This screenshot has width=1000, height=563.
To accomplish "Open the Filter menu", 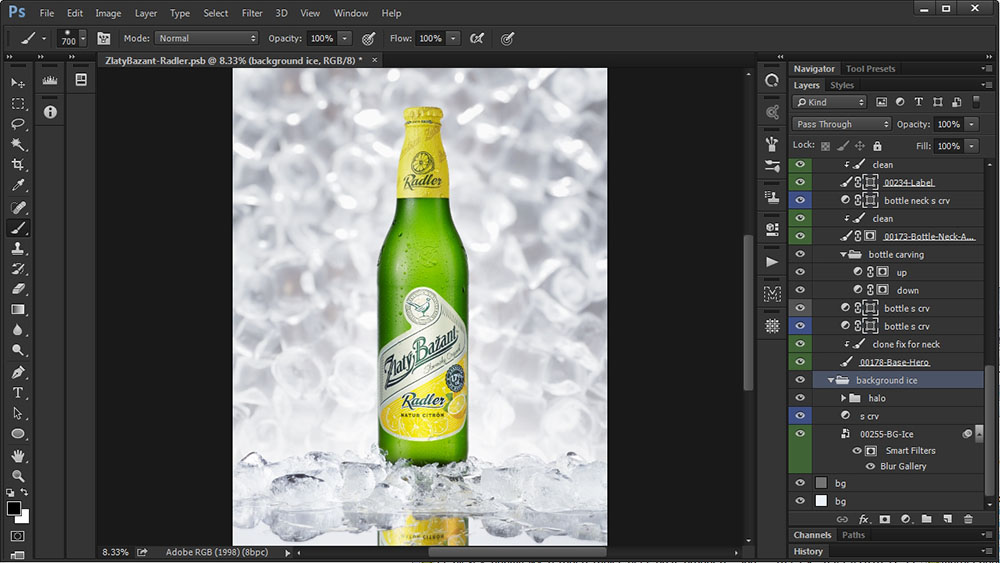I will pyautogui.click(x=252, y=13).
